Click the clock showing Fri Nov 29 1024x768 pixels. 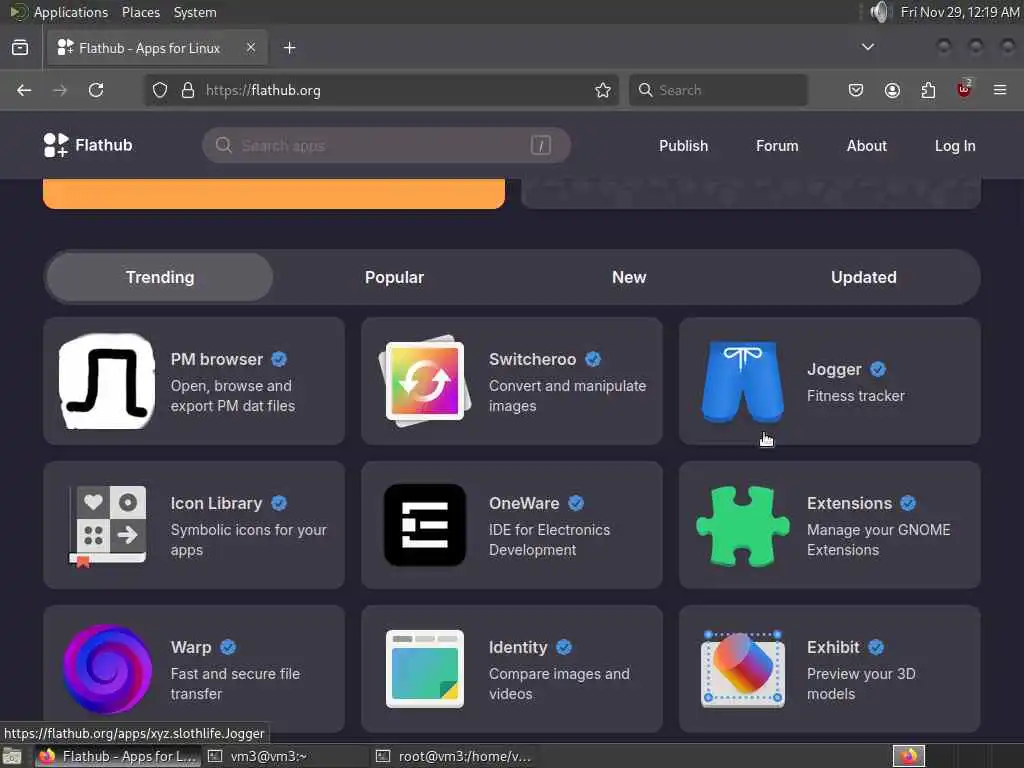(x=959, y=12)
